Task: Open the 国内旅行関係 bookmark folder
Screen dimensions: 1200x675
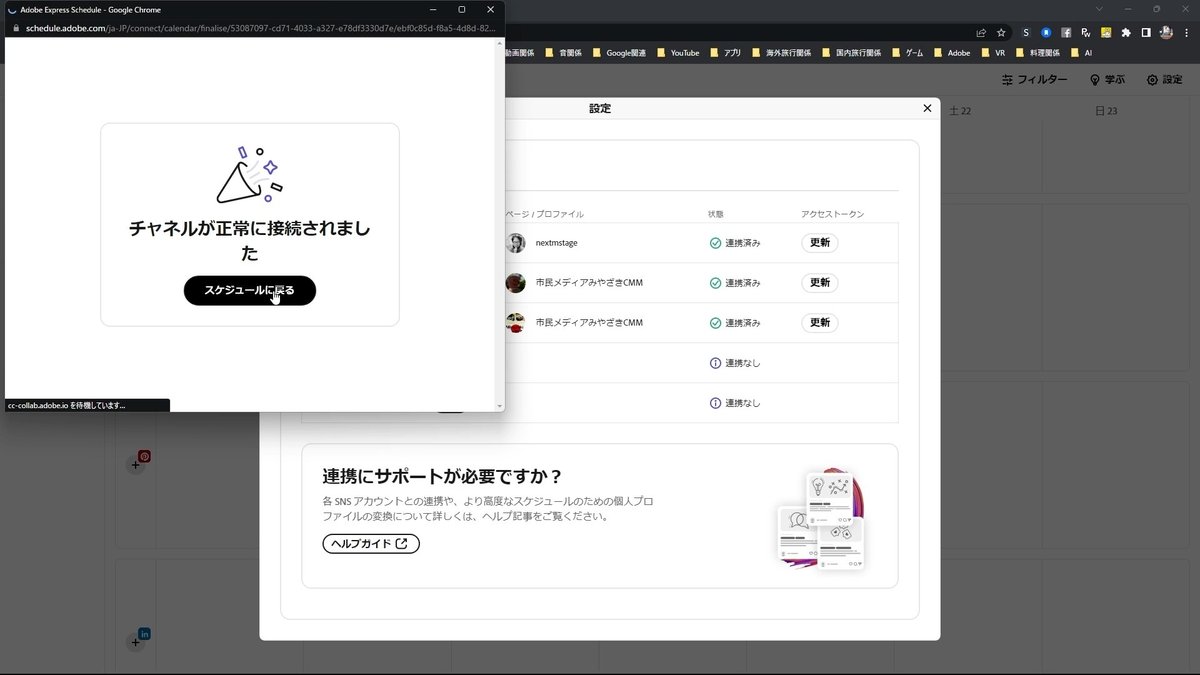Action: [x=851, y=53]
